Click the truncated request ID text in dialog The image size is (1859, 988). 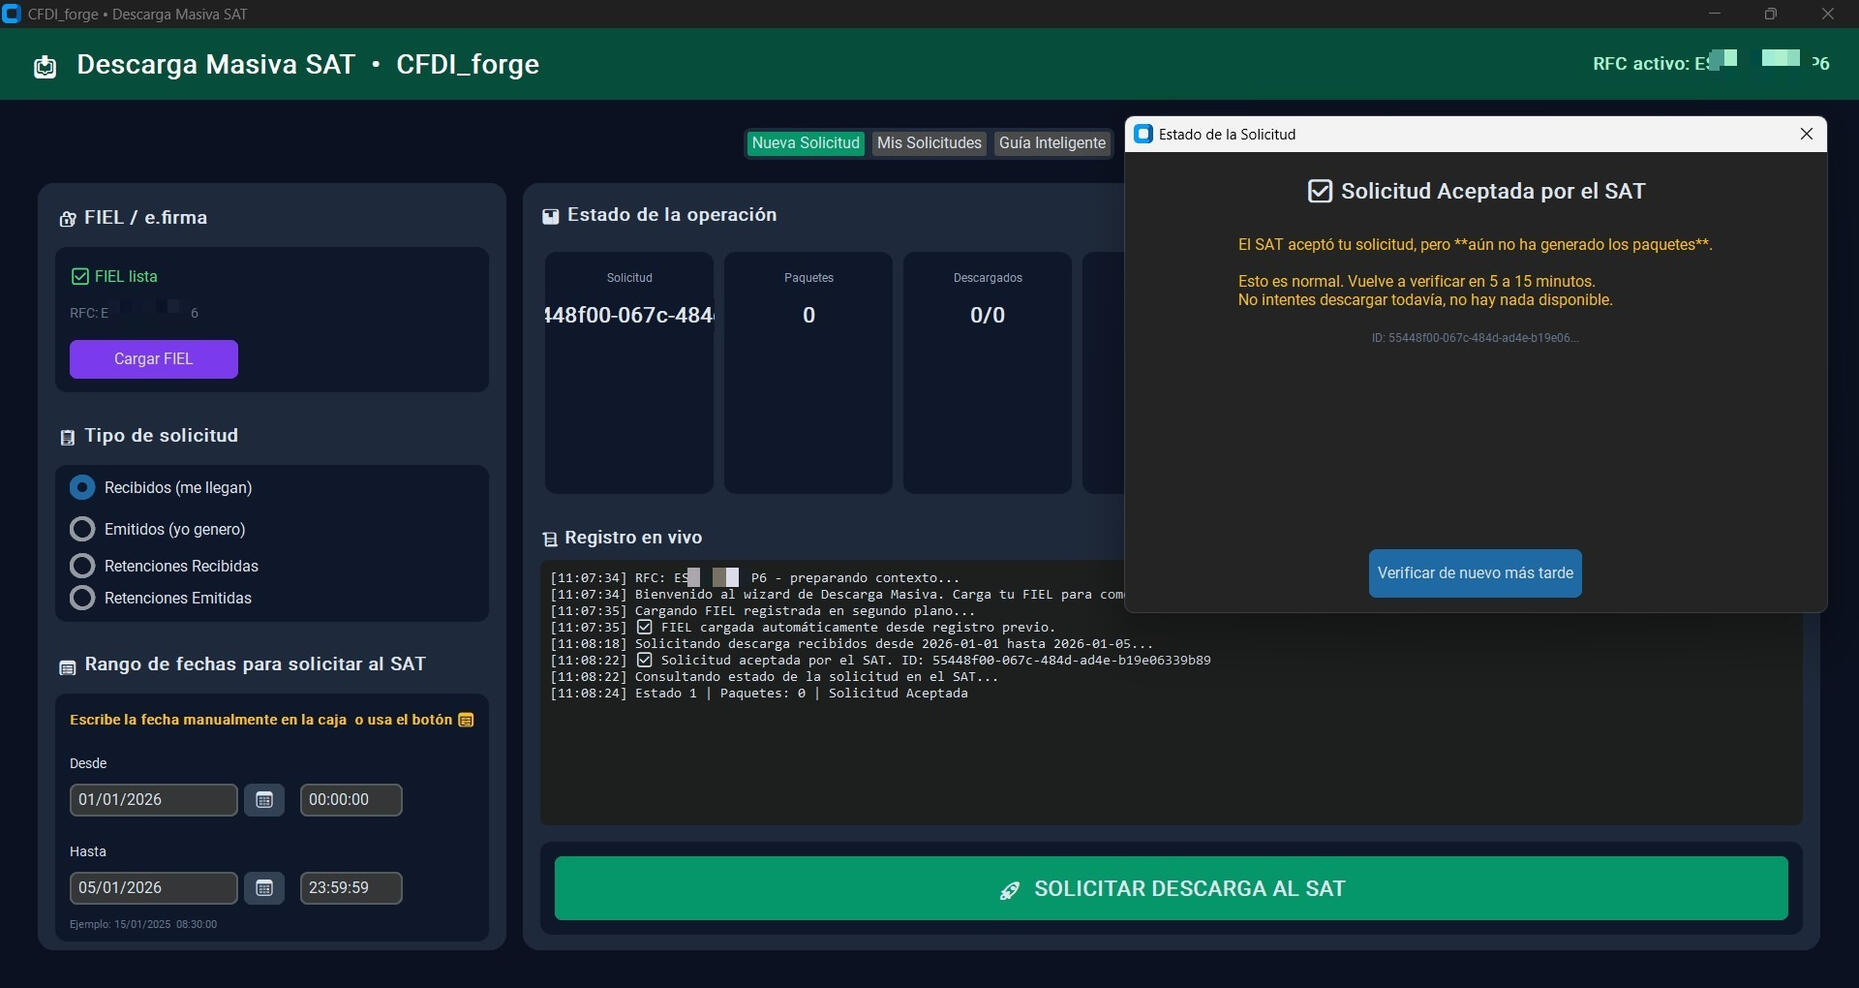point(1475,338)
